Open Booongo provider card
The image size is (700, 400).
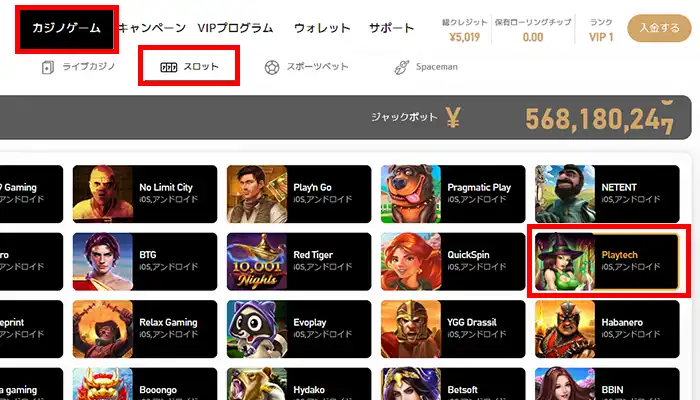[x=145, y=384]
